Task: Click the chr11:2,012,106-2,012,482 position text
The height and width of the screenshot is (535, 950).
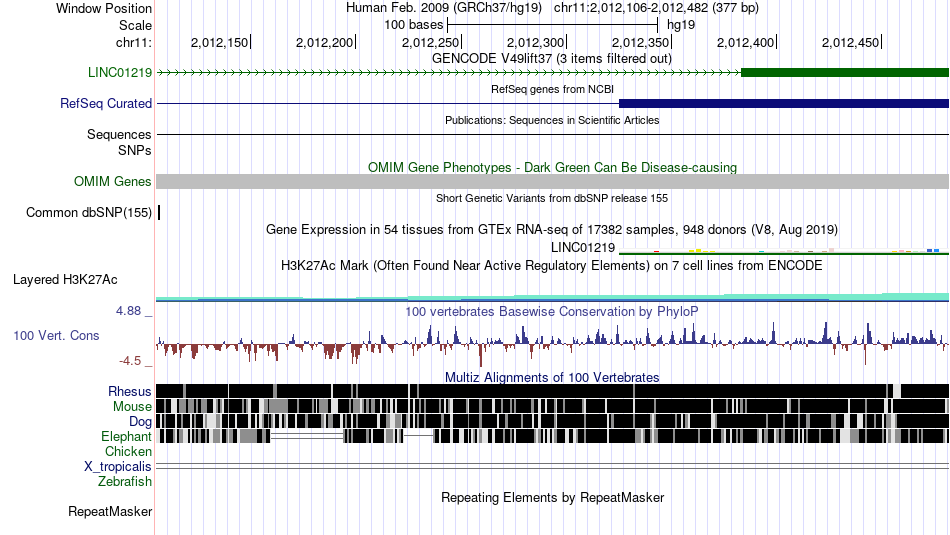Action: [656, 8]
